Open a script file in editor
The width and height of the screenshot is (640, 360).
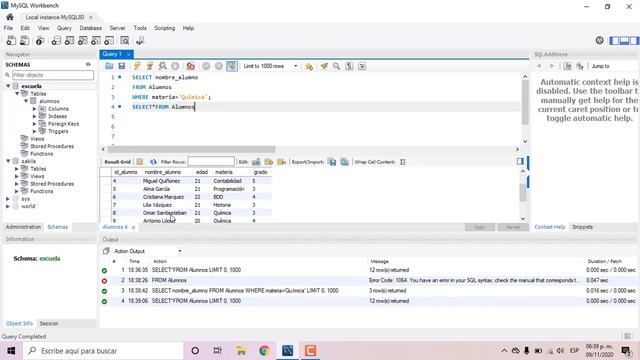109,66
